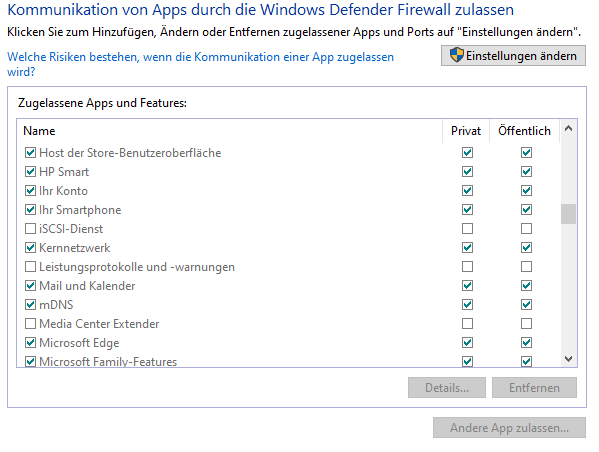Click the list scroll up arrow
This screenshot has height=452, width=599.
(x=568, y=129)
